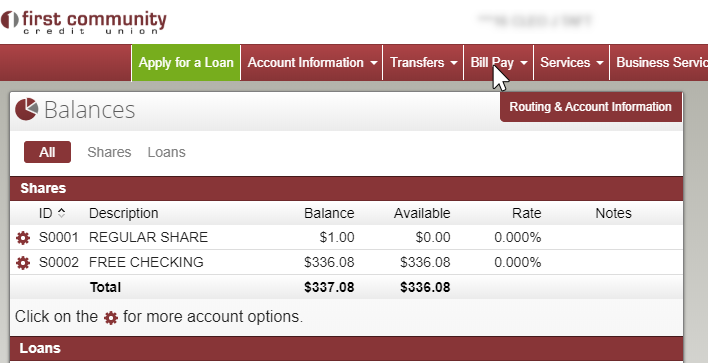Screen dimensions: 708x363
Task: Click the green Apply for a Loan button
Action: (186, 62)
